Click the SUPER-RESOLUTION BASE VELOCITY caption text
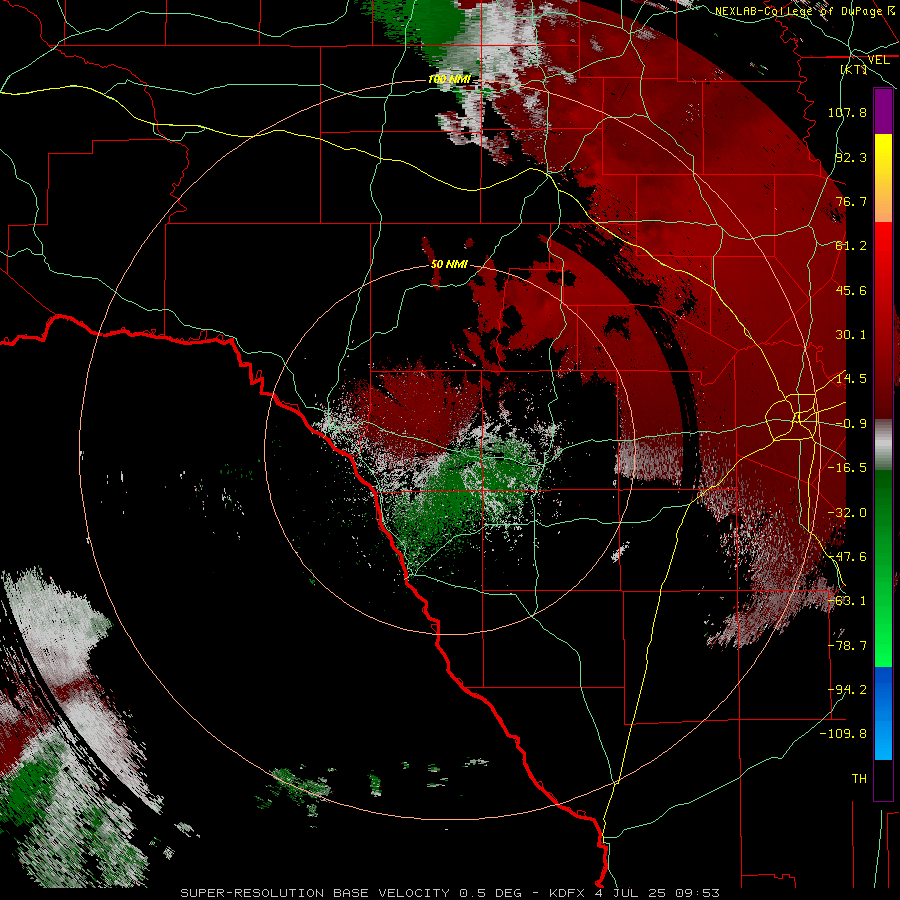The width and height of the screenshot is (900, 900). [x=317, y=893]
